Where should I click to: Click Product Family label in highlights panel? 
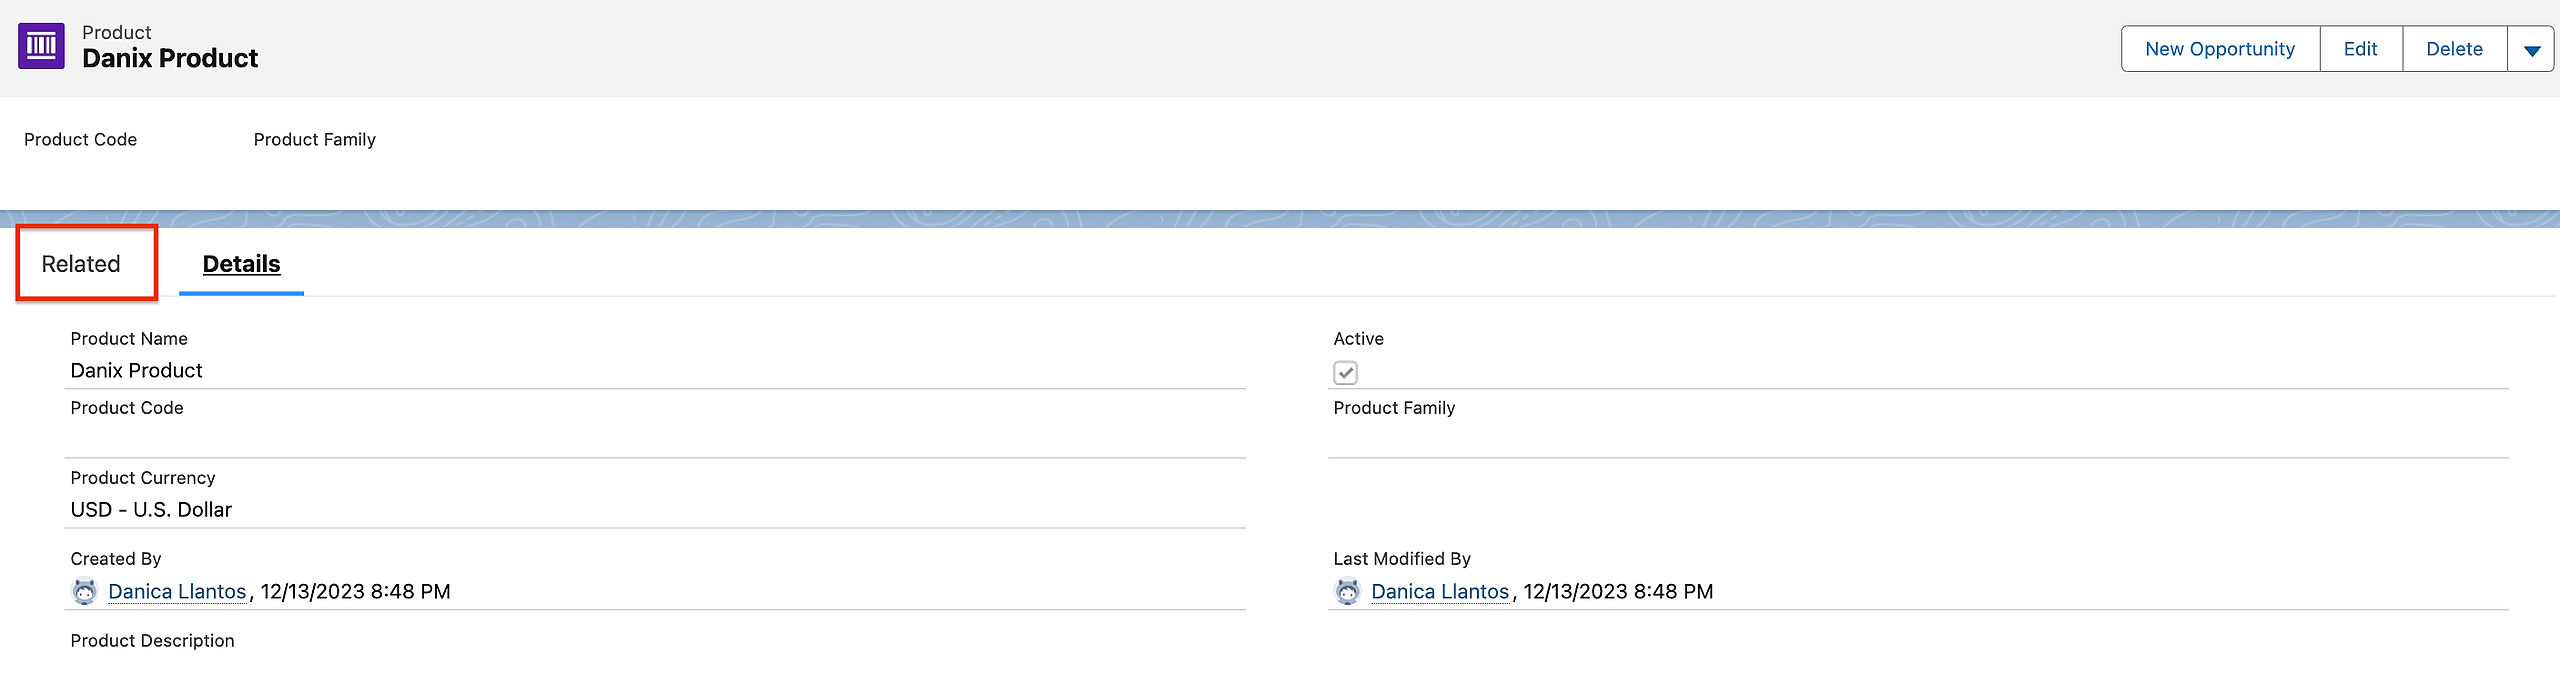[314, 140]
